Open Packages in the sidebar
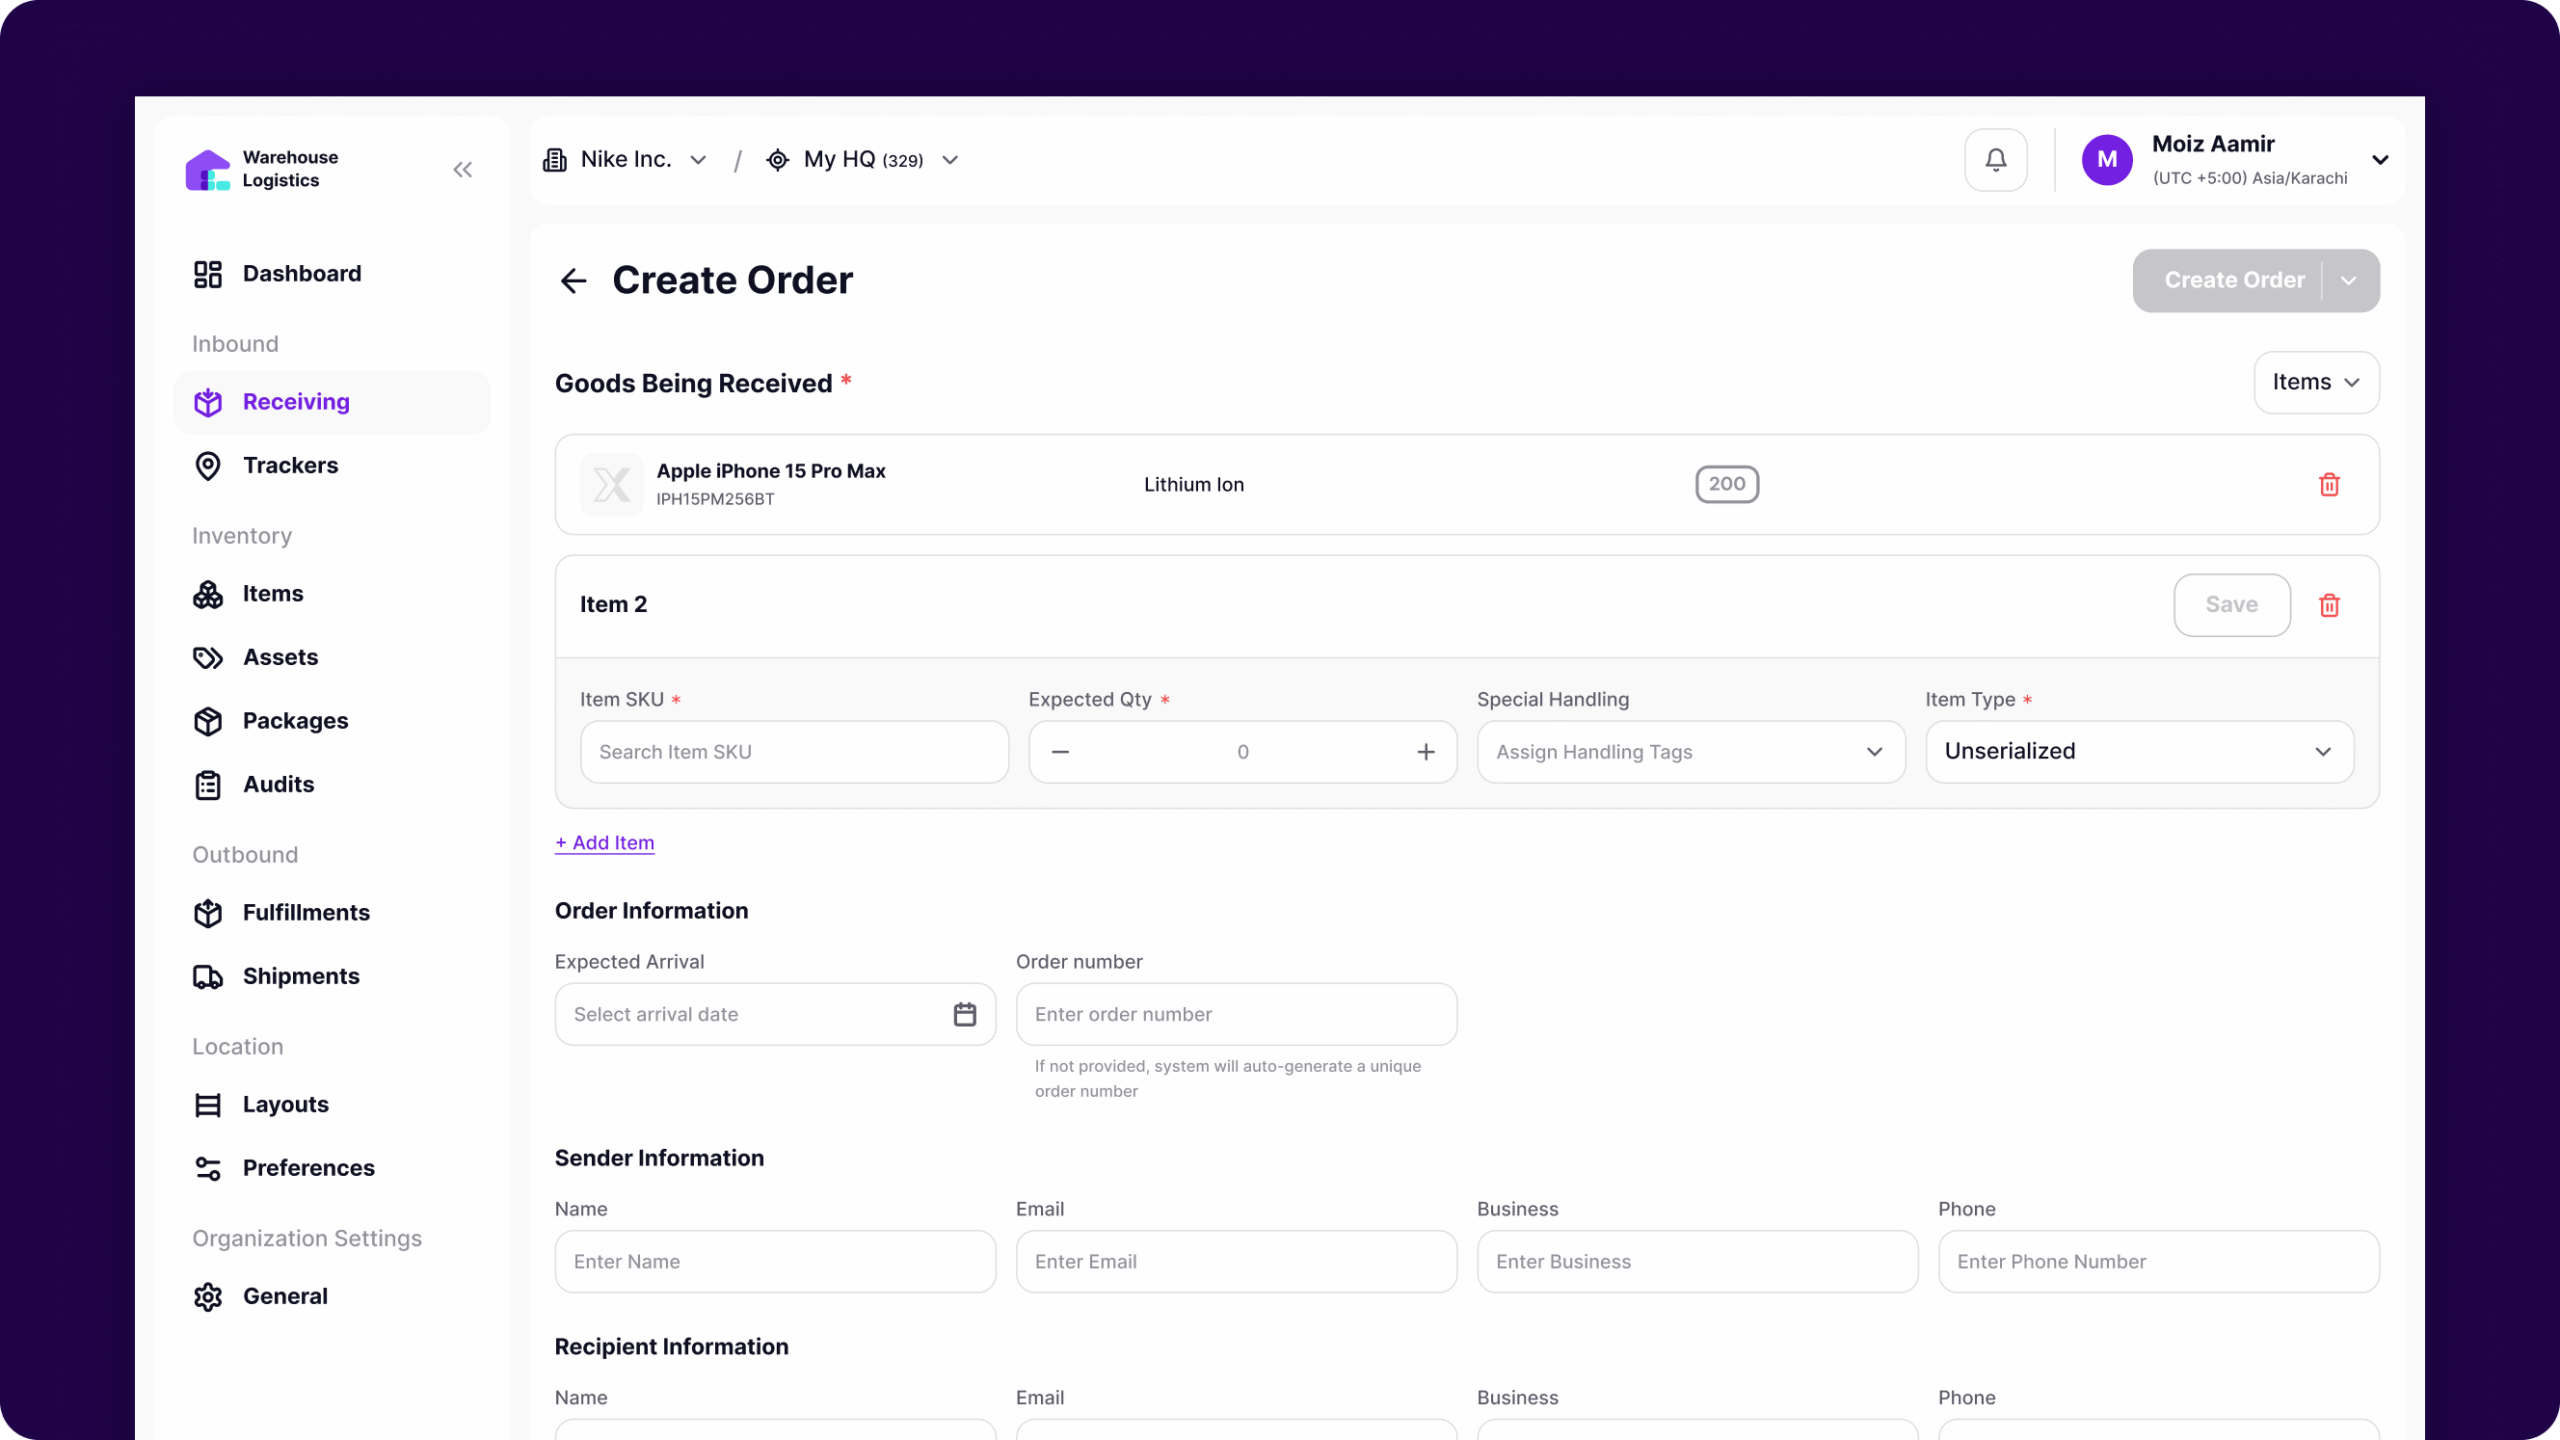This screenshot has width=2560, height=1440. [331, 722]
